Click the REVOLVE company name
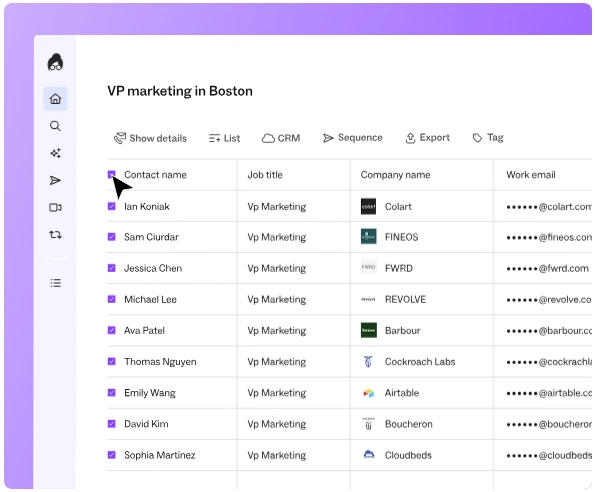This screenshot has height=492, width=596. click(405, 299)
